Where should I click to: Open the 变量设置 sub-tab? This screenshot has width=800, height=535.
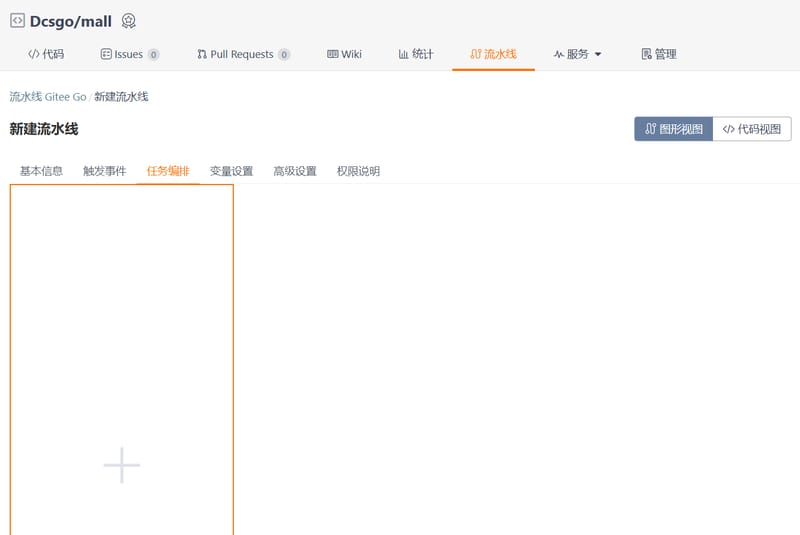pyautogui.click(x=232, y=171)
